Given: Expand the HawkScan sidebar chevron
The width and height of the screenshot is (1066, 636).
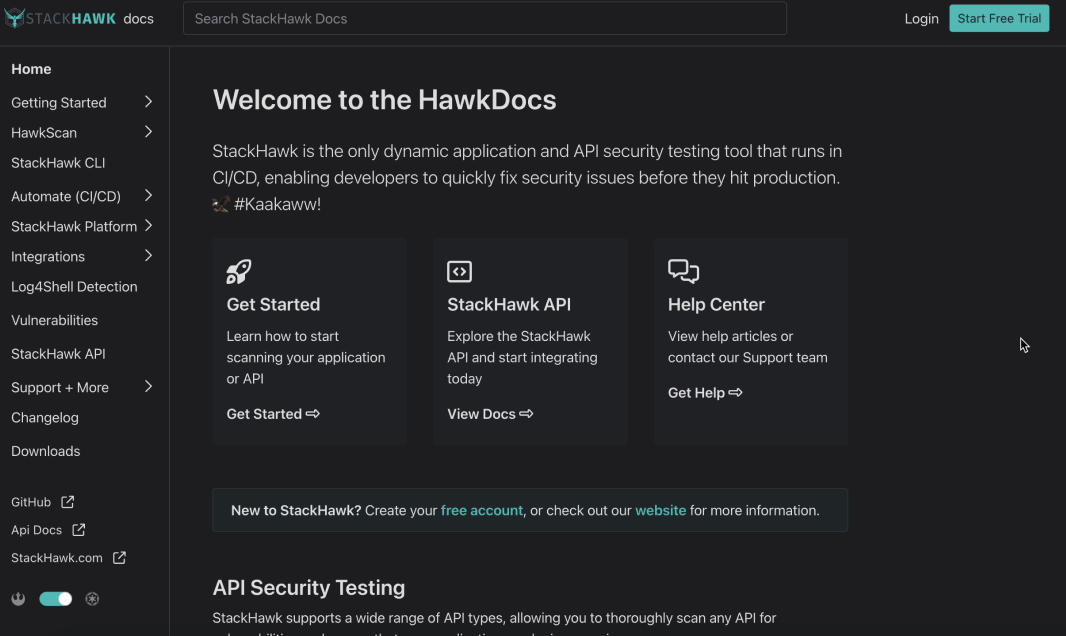Looking at the screenshot, I should 148,132.
